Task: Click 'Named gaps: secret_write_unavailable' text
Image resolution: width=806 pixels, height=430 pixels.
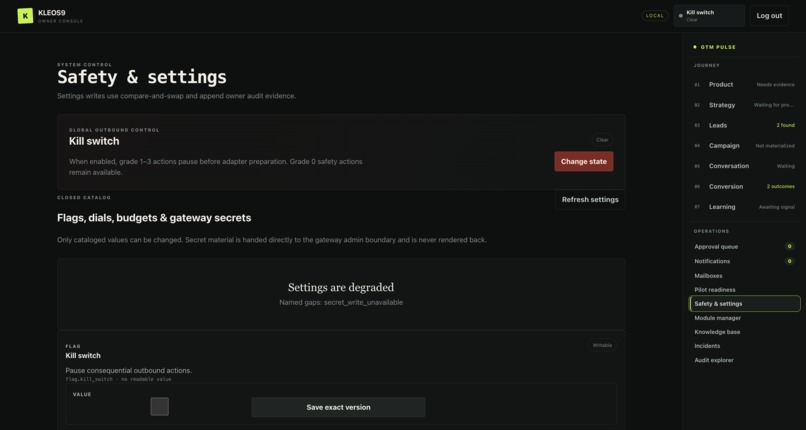Action: coord(341,303)
